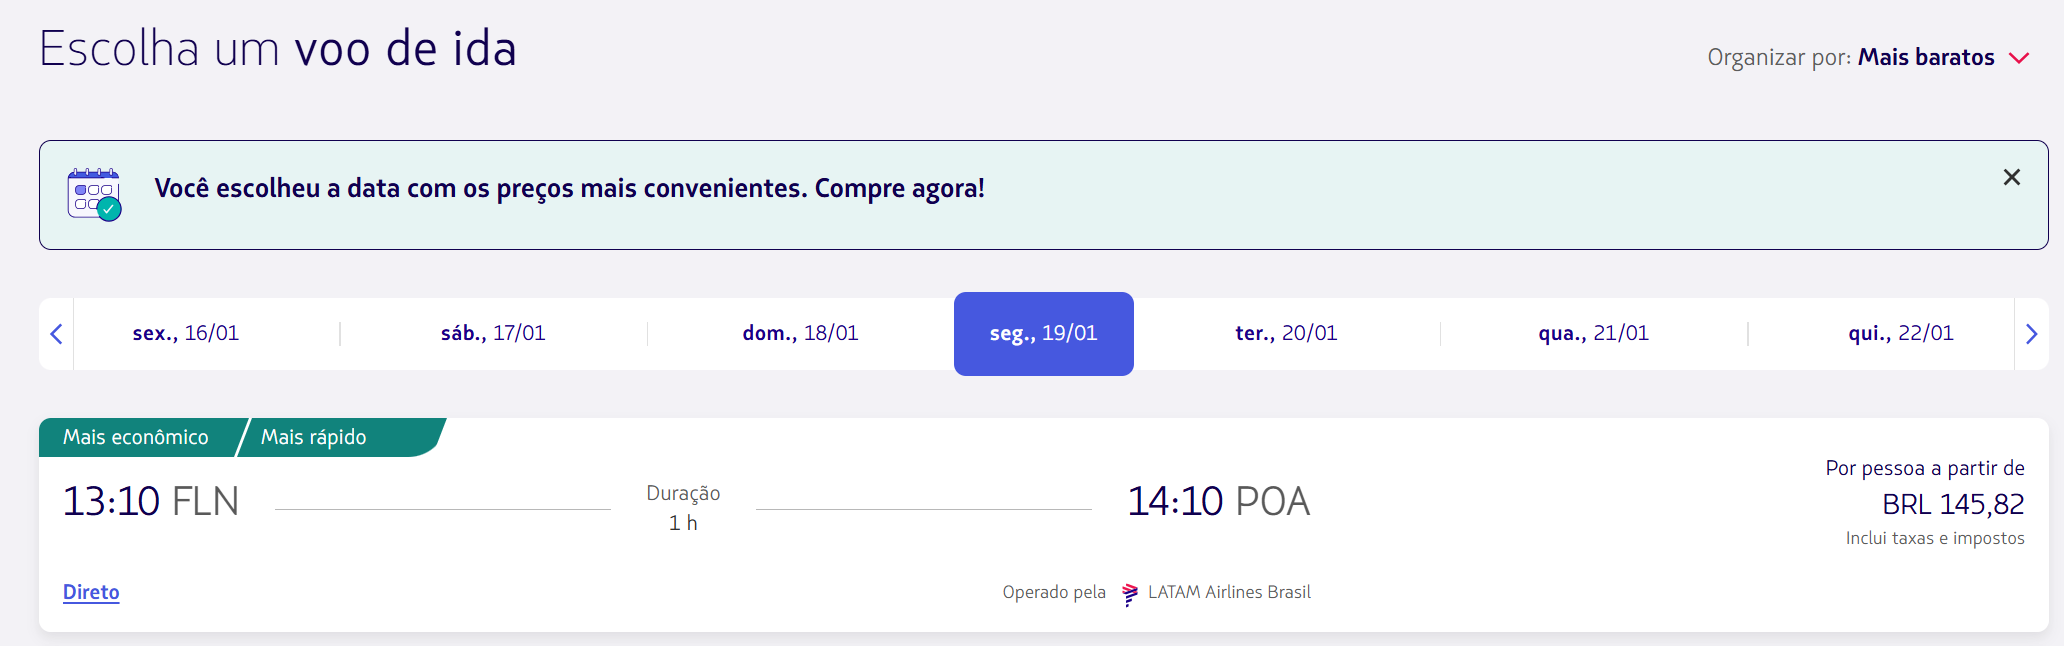Select the sex., 16/01 date tab

point(186,333)
